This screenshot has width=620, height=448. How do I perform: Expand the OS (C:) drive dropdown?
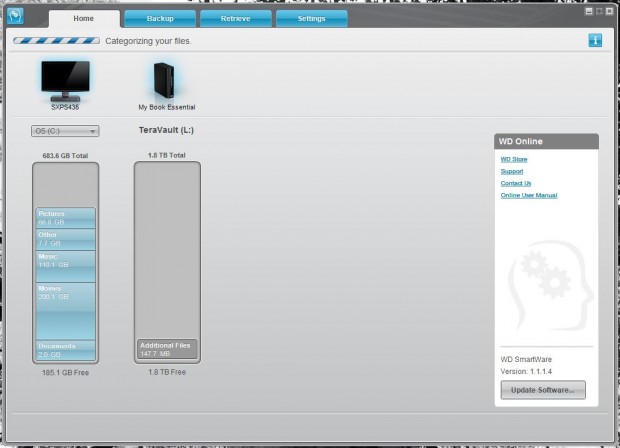(x=65, y=131)
